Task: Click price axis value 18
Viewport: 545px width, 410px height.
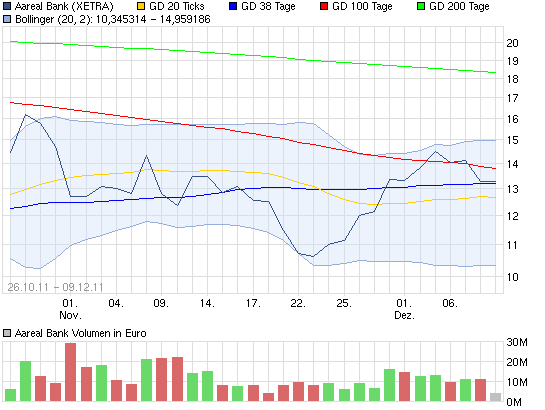Action: pyautogui.click(x=512, y=79)
